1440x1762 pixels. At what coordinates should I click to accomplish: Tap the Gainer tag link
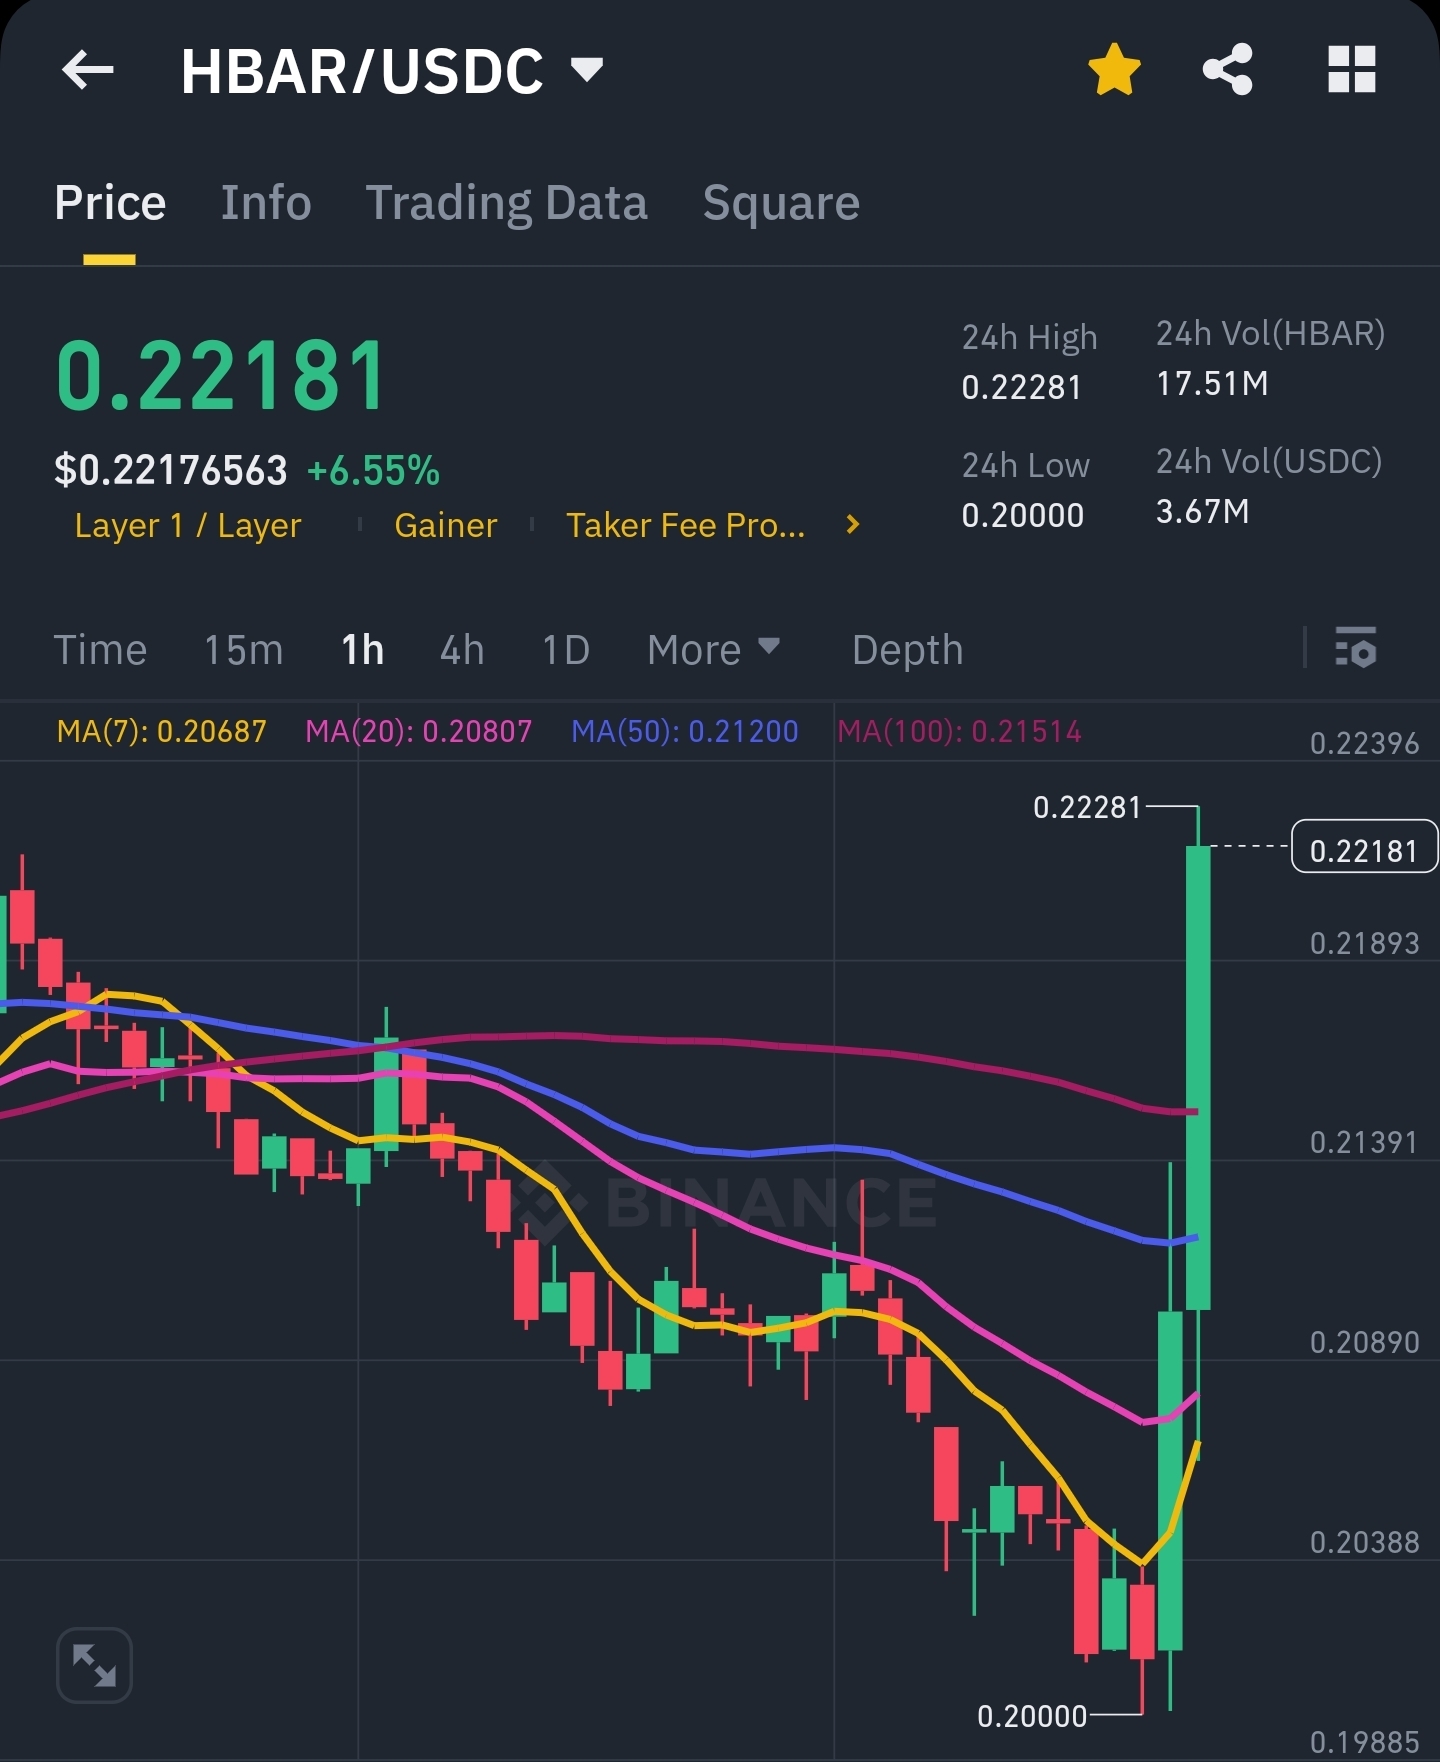coord(446,525)
